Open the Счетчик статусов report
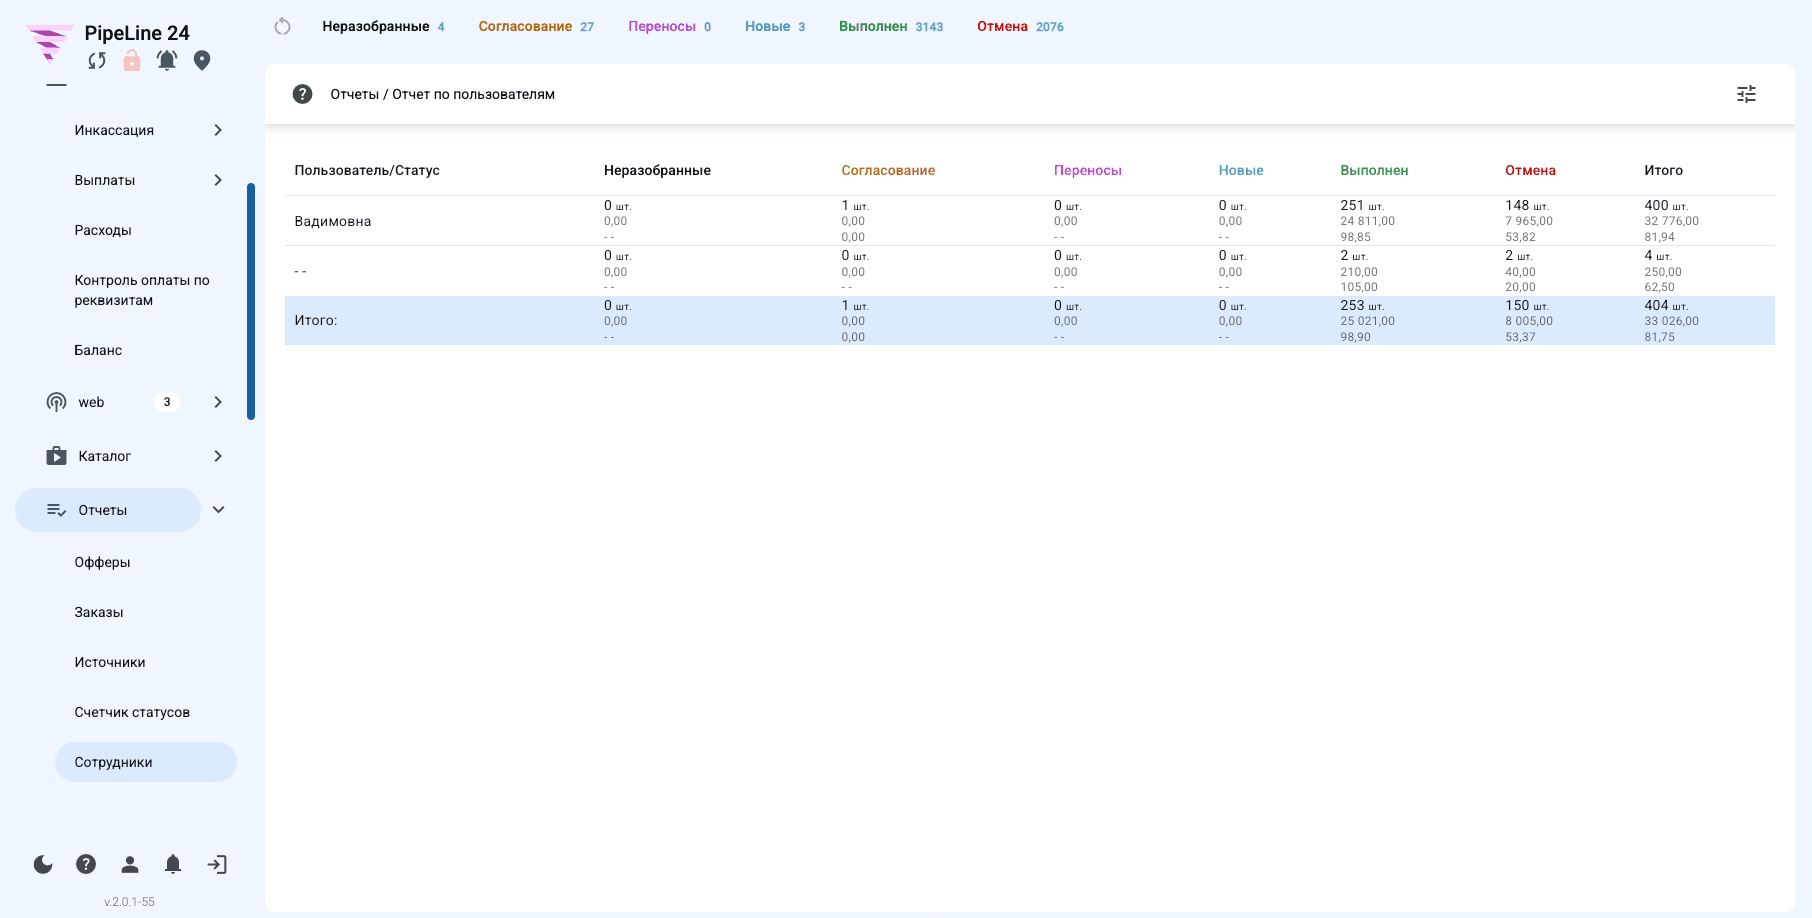The height and width of the screenshot is (918, 1812). click(x=132, y=712)
